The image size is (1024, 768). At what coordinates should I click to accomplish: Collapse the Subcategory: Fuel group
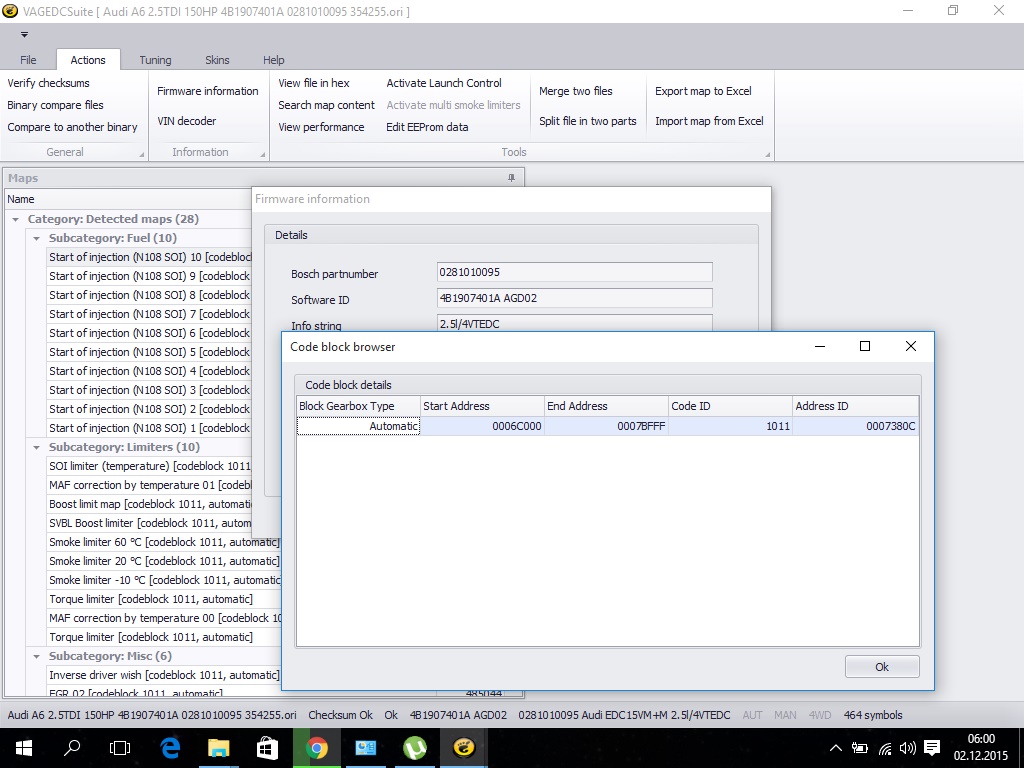point(37,238)
